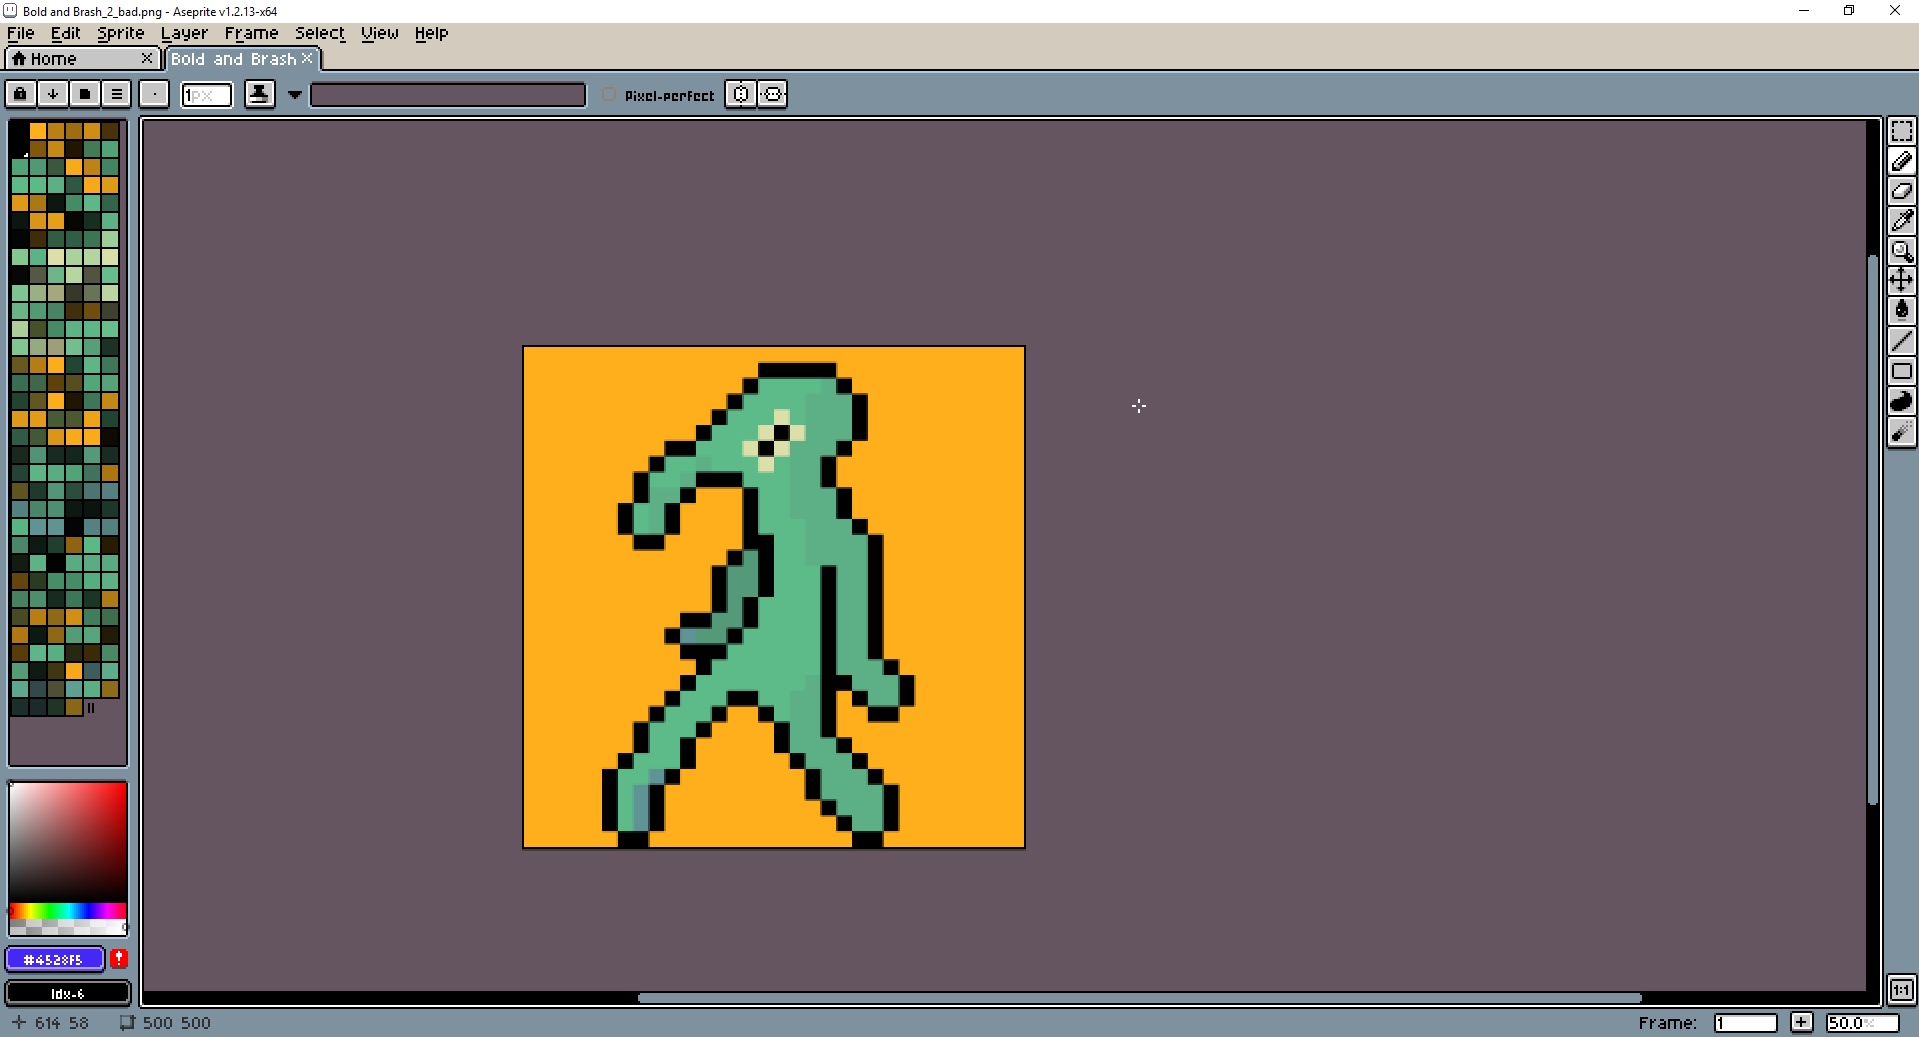Viewport: 1919px width, 1037px height.
Task: Click the alpha slider below hue strip
Action: pyautogui.click(x=68, y=927)
